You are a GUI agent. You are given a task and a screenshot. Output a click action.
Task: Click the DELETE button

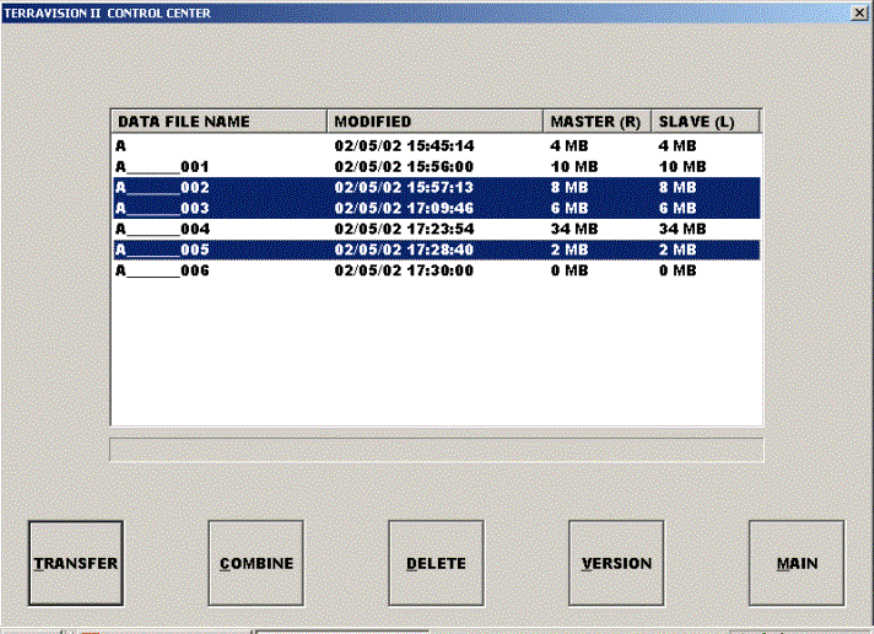coord(436,563)
